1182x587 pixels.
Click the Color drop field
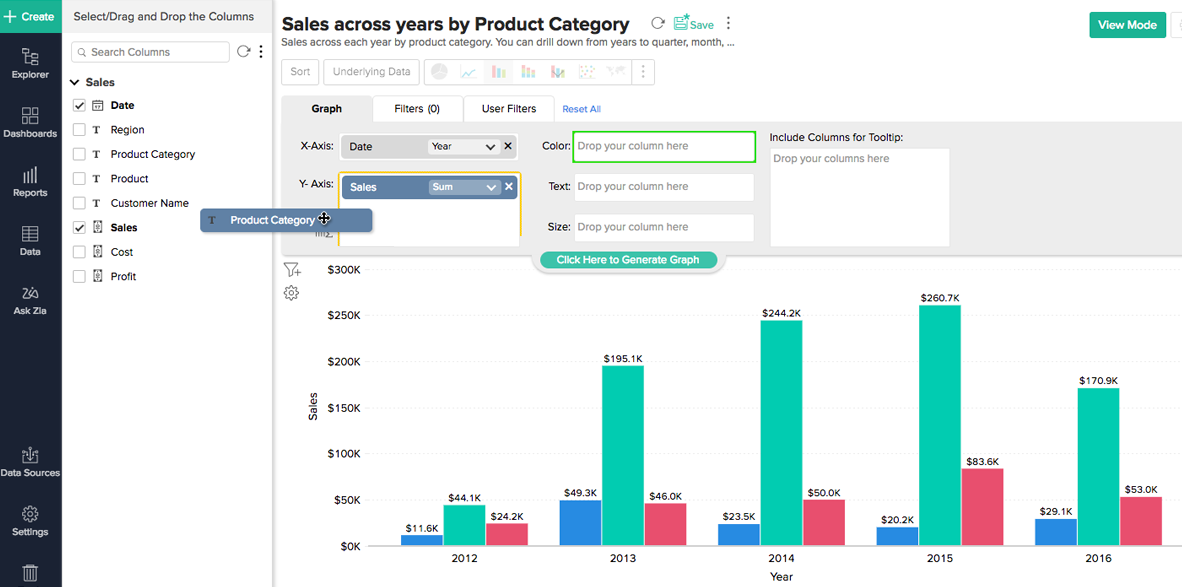[x=664, y=146]
